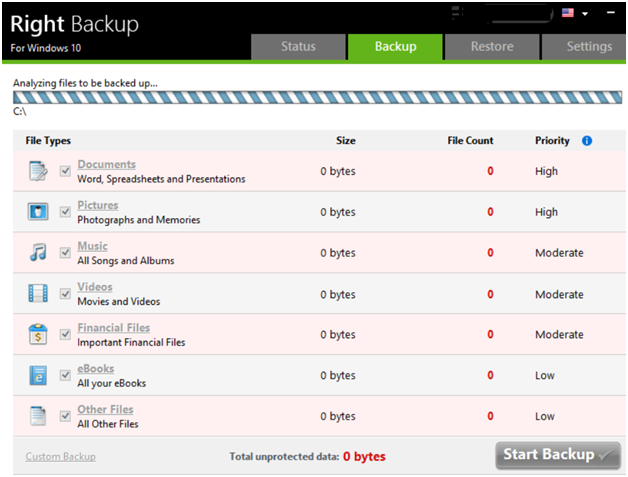Toggle the Videos checkbox
This screenshot has width=628, height=477.
click(65, 294)
